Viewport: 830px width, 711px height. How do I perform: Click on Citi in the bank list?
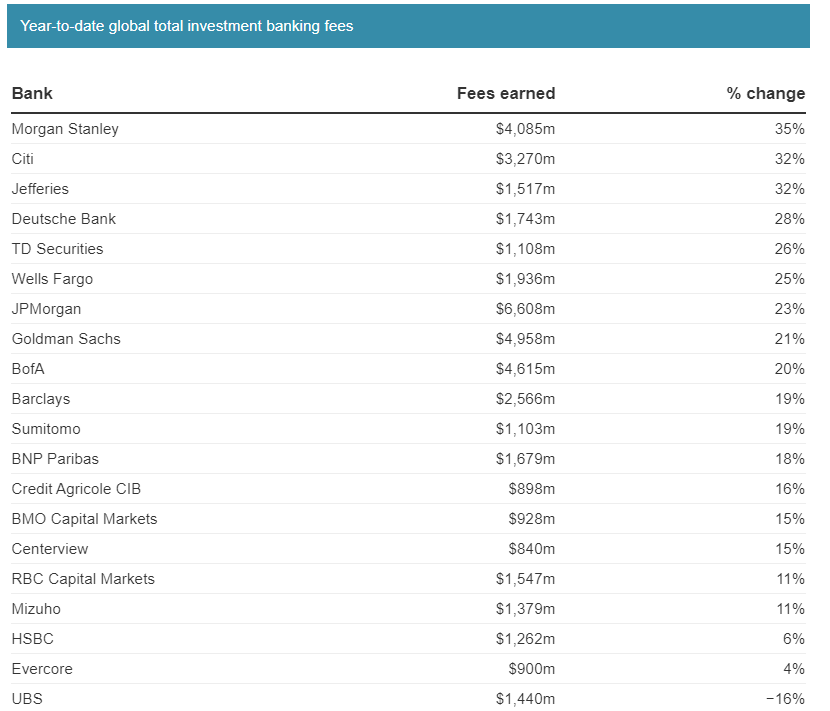23,159
